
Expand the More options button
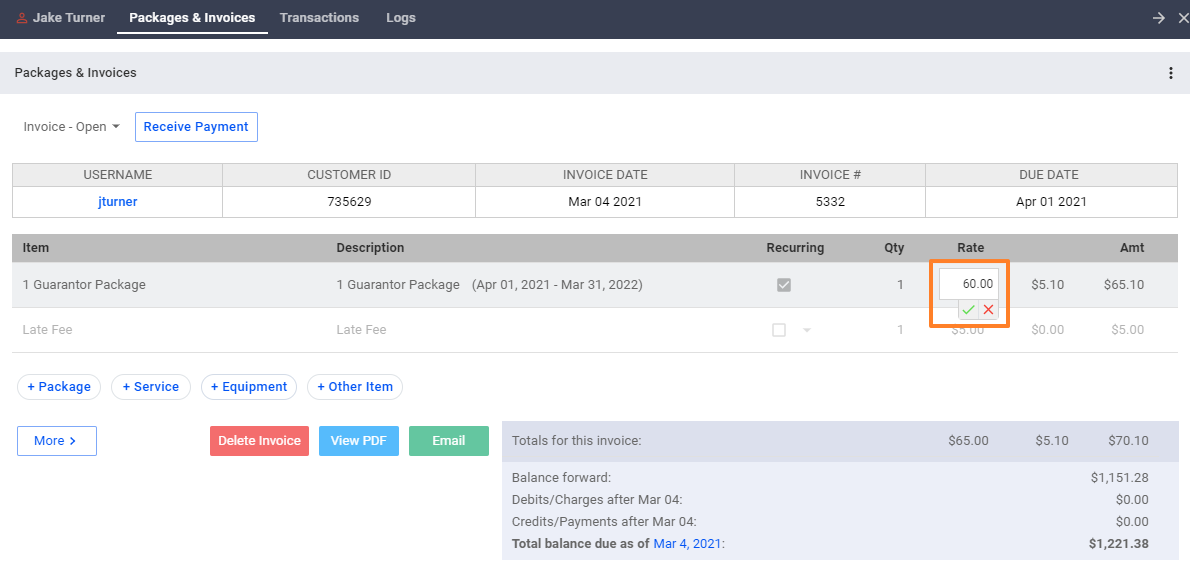pyautogui.click(x=57, y=441)
